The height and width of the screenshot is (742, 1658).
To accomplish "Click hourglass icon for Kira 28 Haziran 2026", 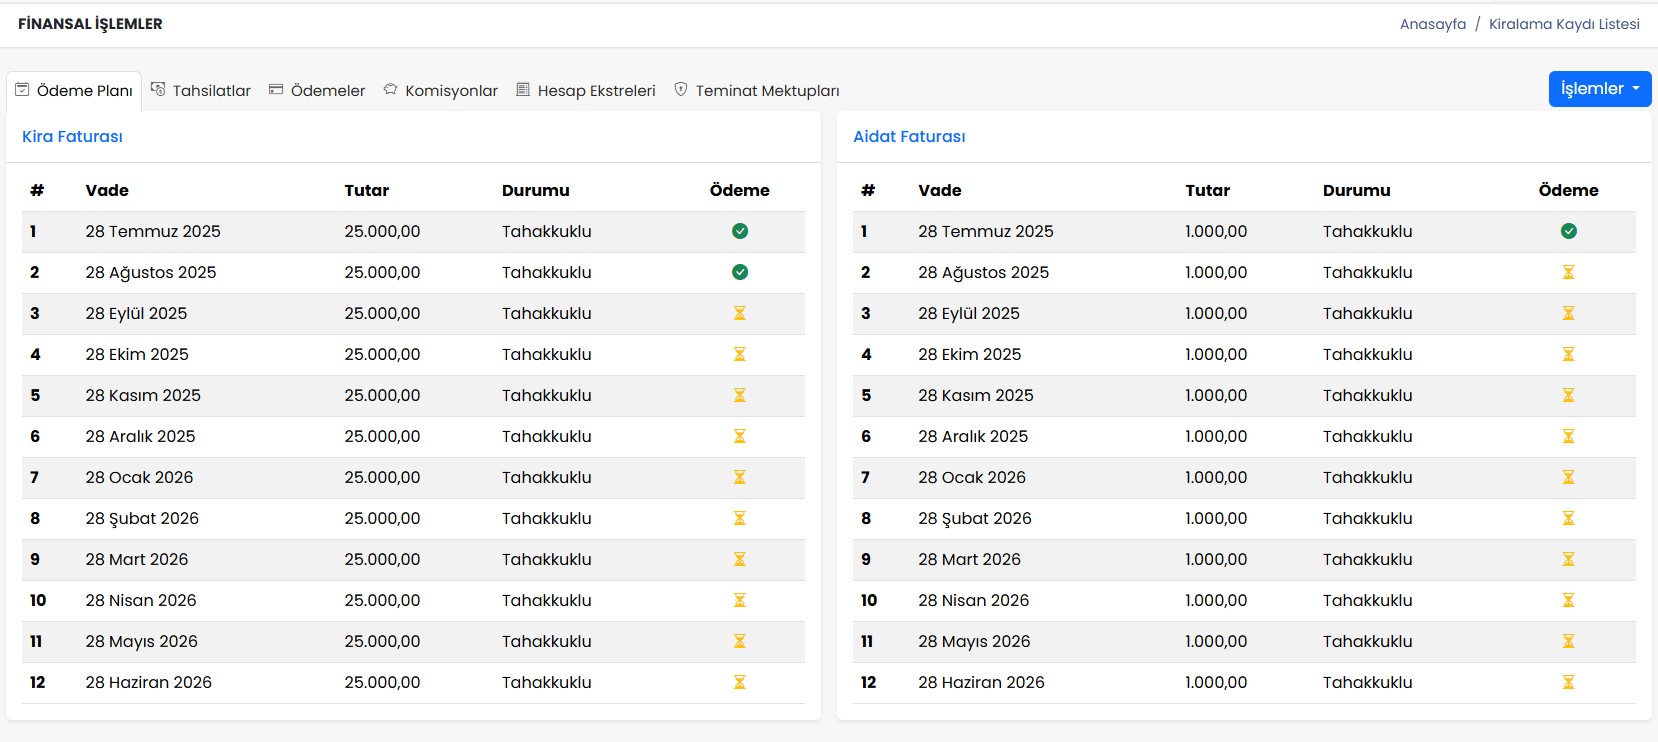I will coord(740,682).
